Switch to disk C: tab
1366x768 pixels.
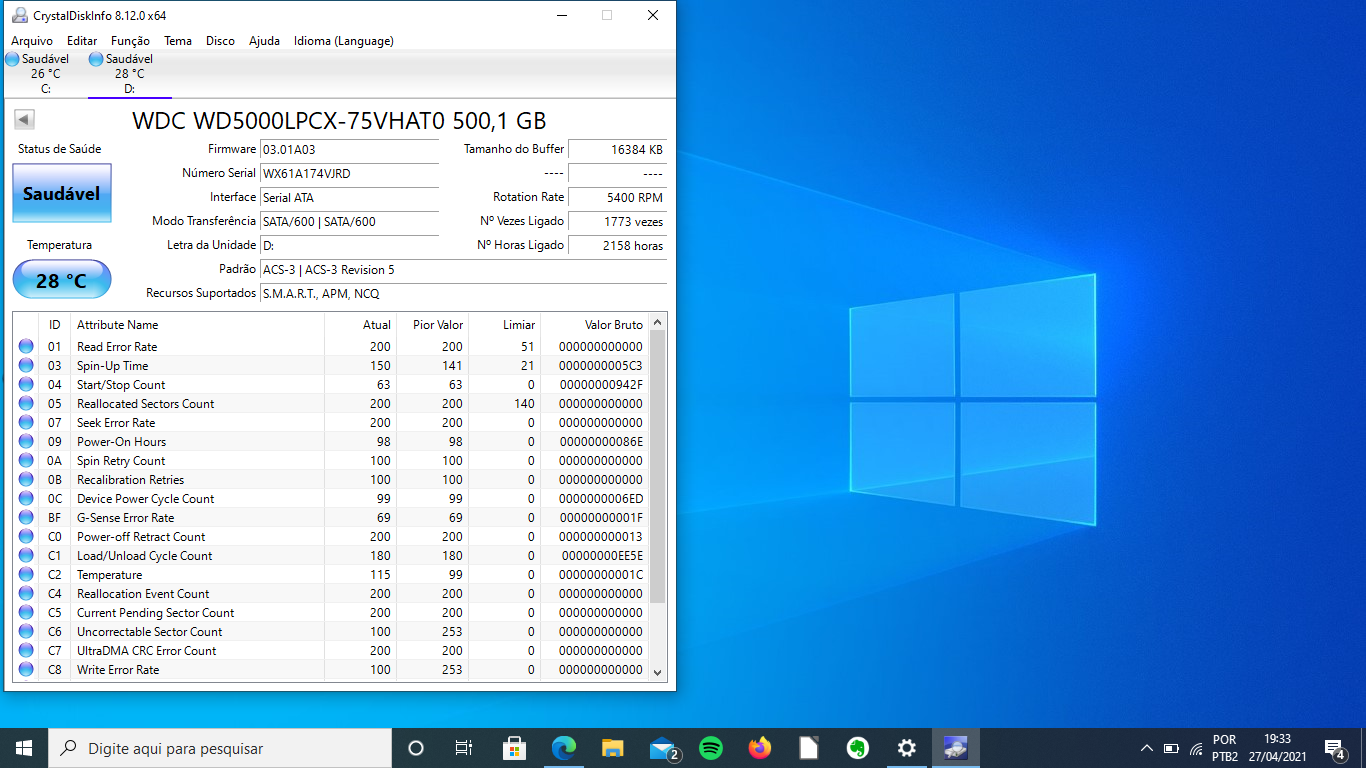pyautogui.click(x=45, y=74)
